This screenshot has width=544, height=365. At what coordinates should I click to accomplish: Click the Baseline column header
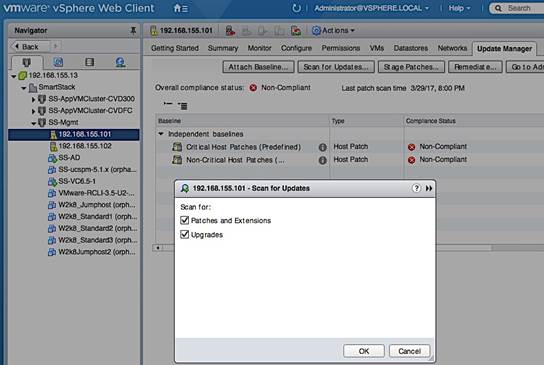242,121
